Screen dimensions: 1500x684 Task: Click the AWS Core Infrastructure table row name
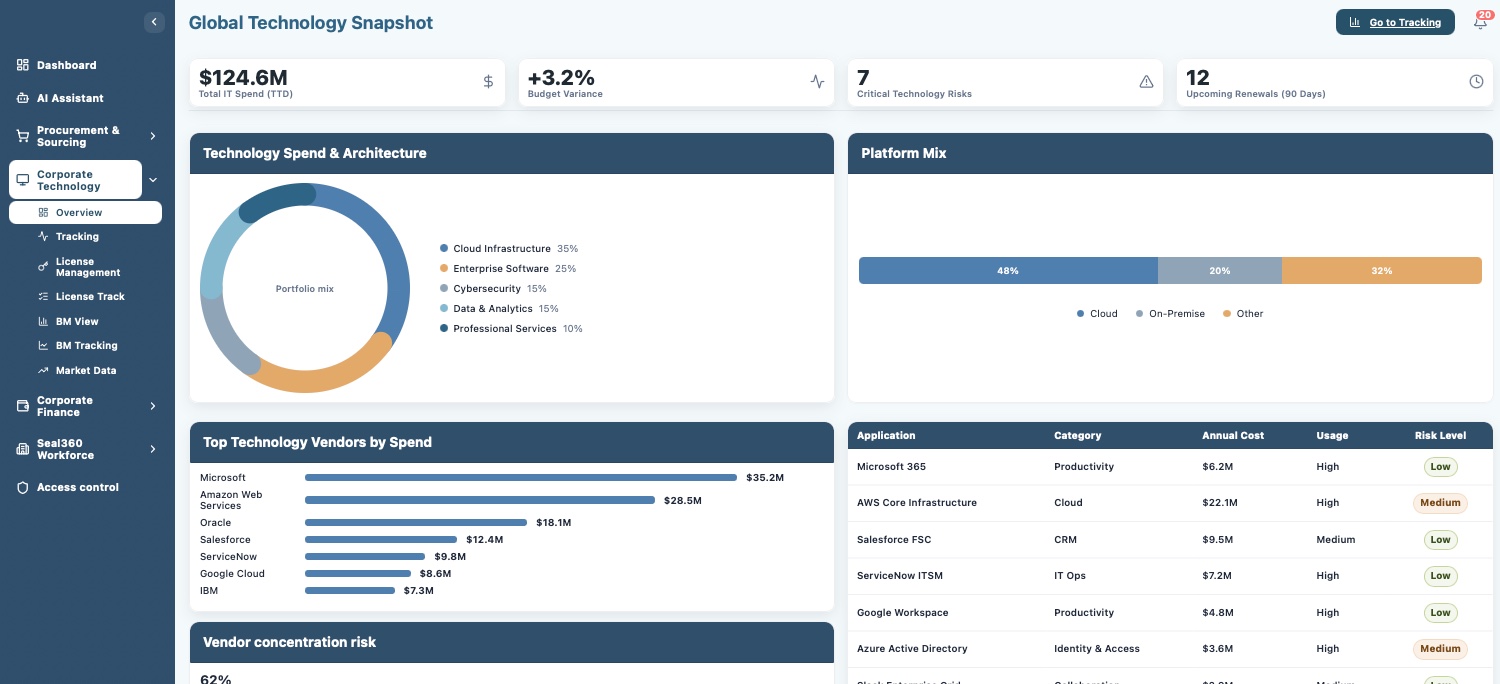(x=917, y=503)
